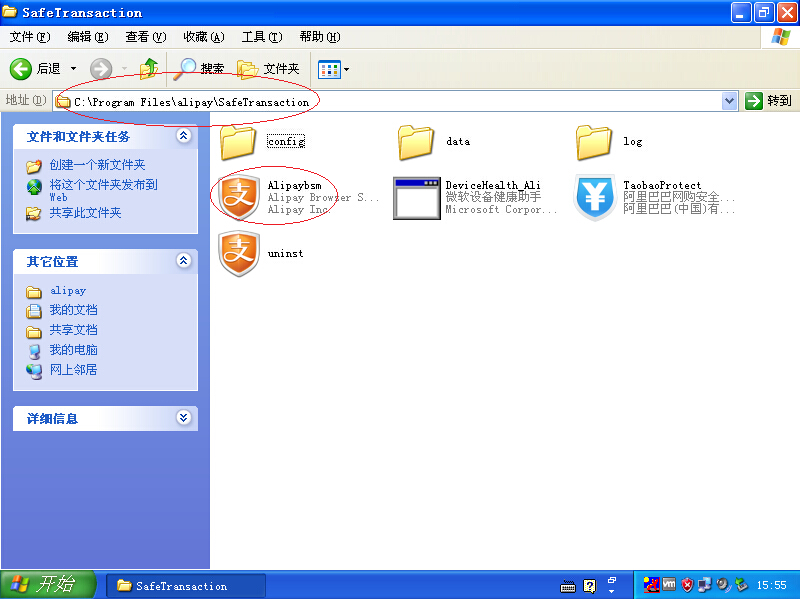Viewport: 800px width, 599px height.
Task: Select the data folder
Action: [x=417, y=141]
